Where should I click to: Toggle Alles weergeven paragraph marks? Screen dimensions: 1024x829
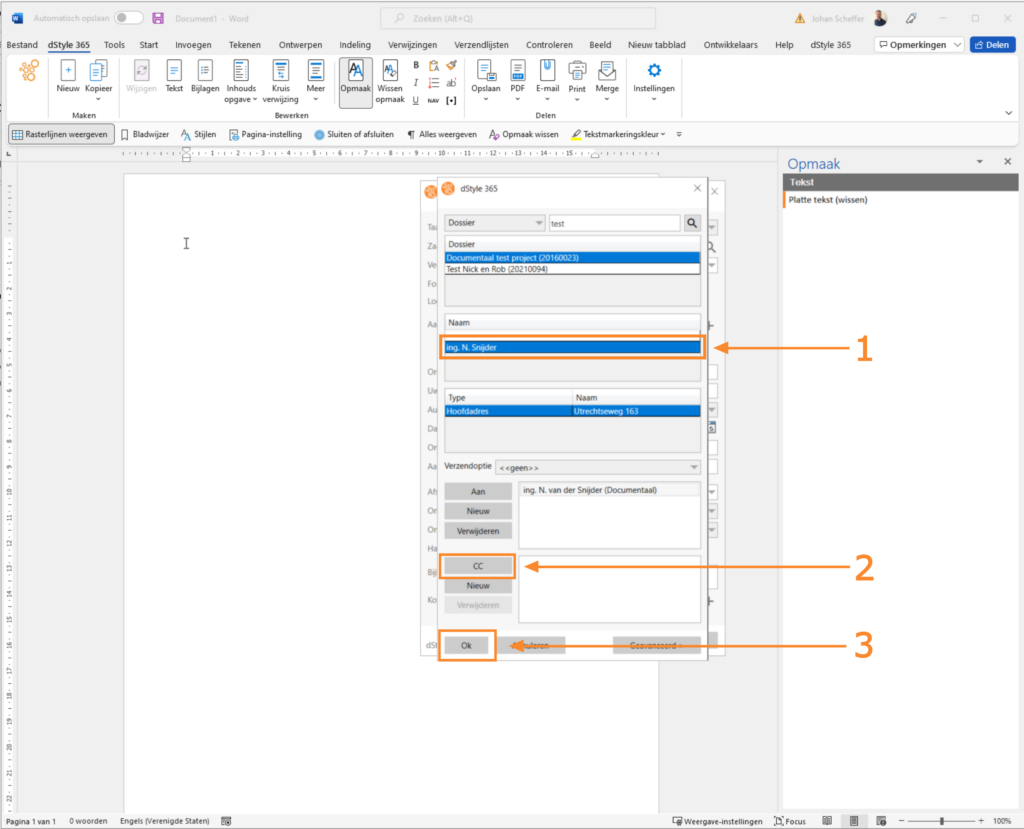coord(442,135)
